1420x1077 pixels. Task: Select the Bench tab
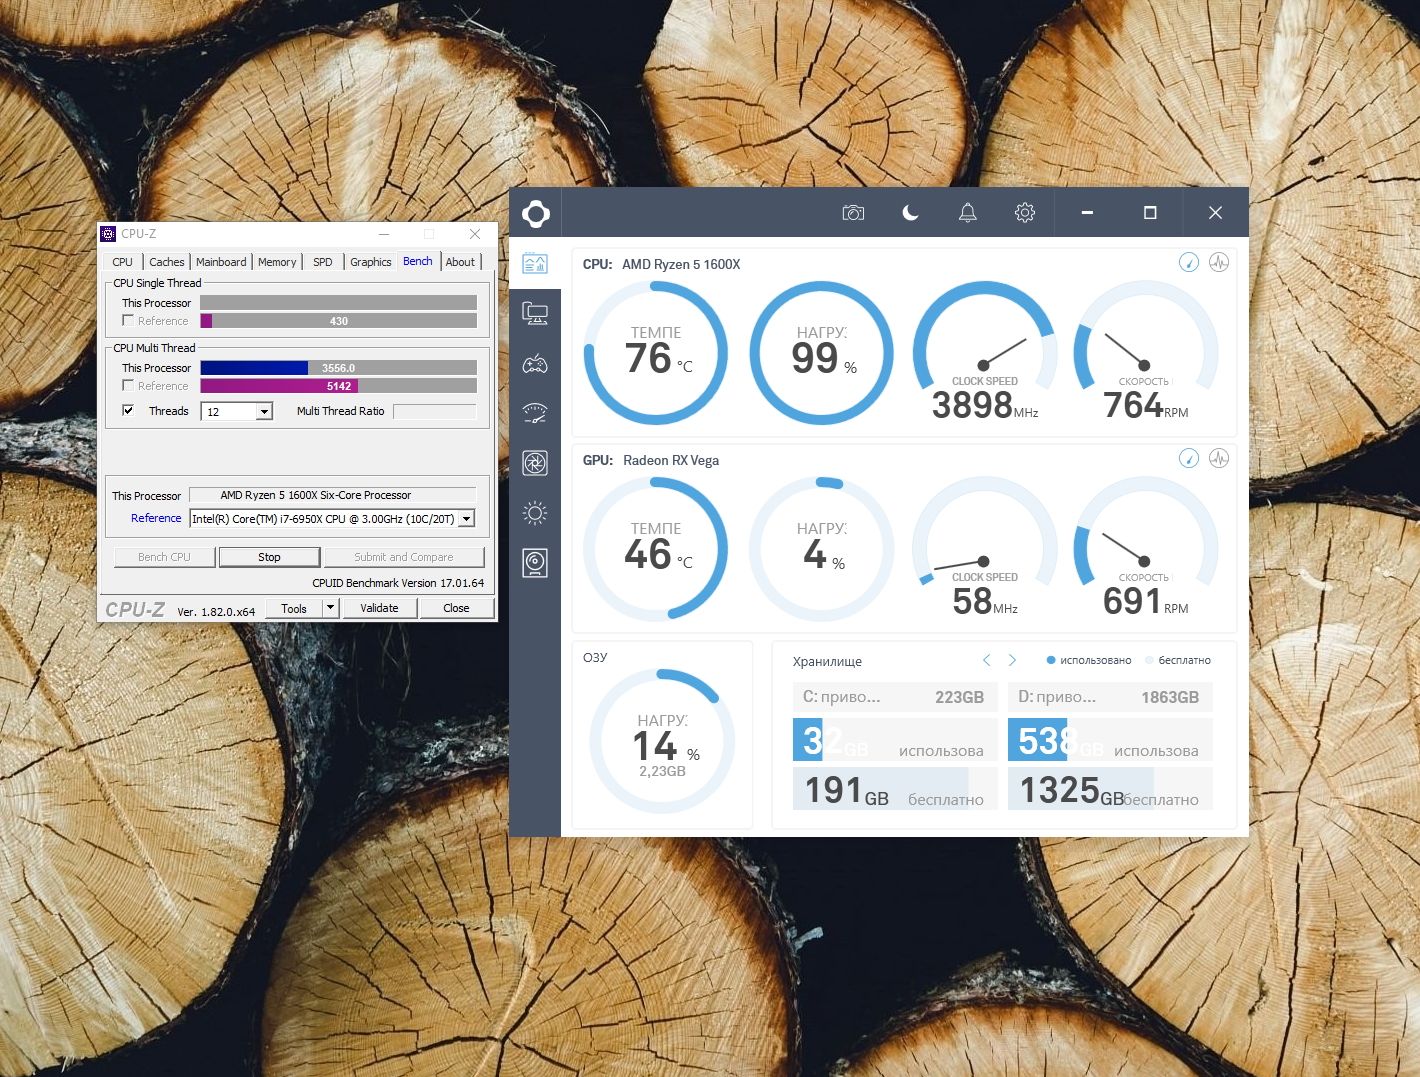tap(418, 261)
